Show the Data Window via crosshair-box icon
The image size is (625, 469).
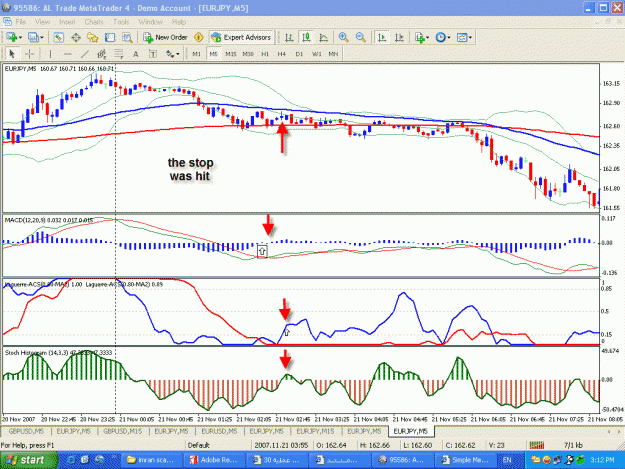click(x=76, y=37)
